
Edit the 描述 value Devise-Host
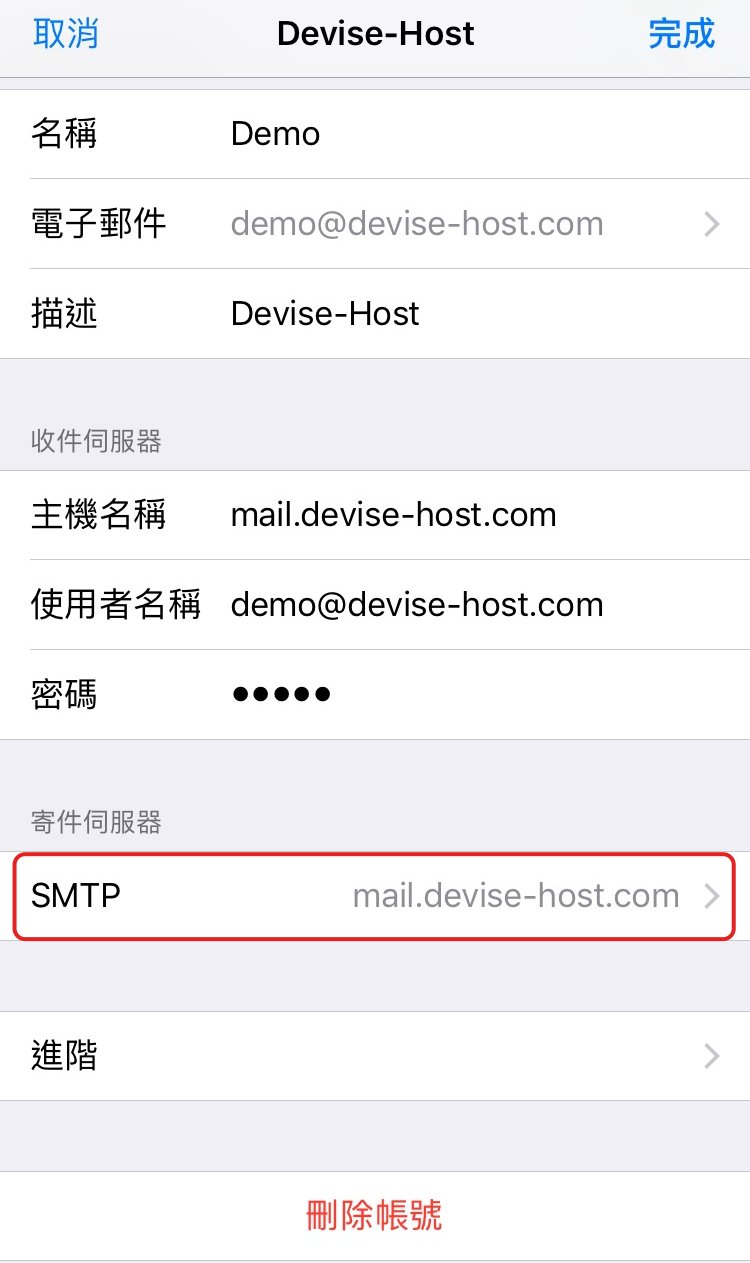click(x=325, y=314)
